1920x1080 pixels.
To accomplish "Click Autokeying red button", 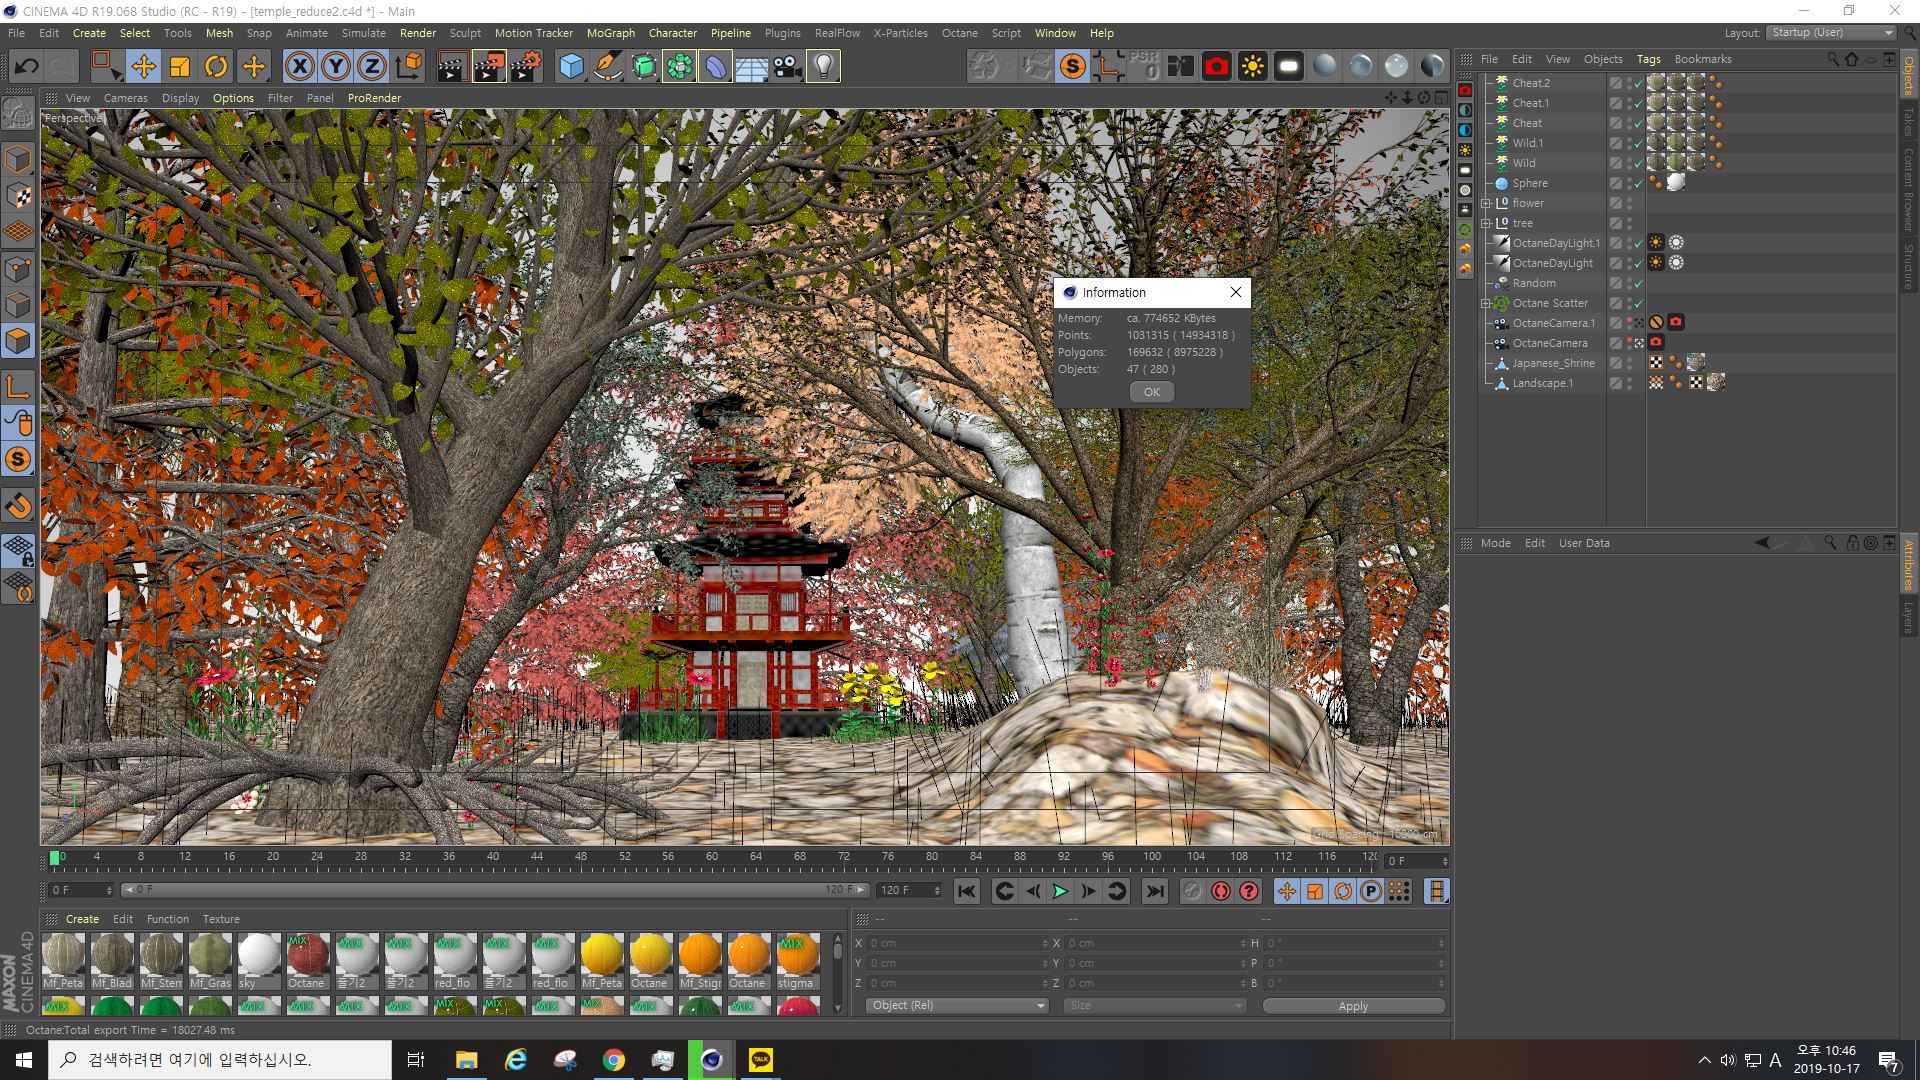I will tap(1221, 891).
